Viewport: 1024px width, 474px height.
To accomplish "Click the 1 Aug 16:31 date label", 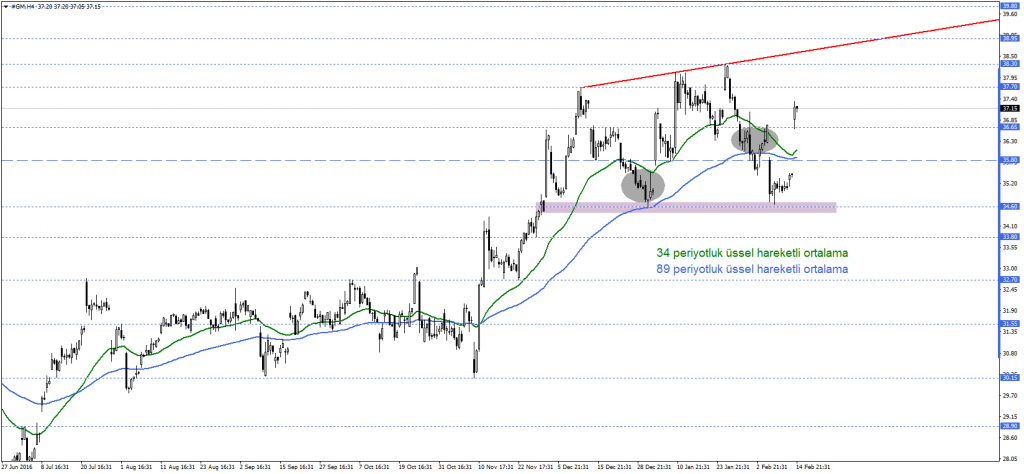I will [136, 467].
